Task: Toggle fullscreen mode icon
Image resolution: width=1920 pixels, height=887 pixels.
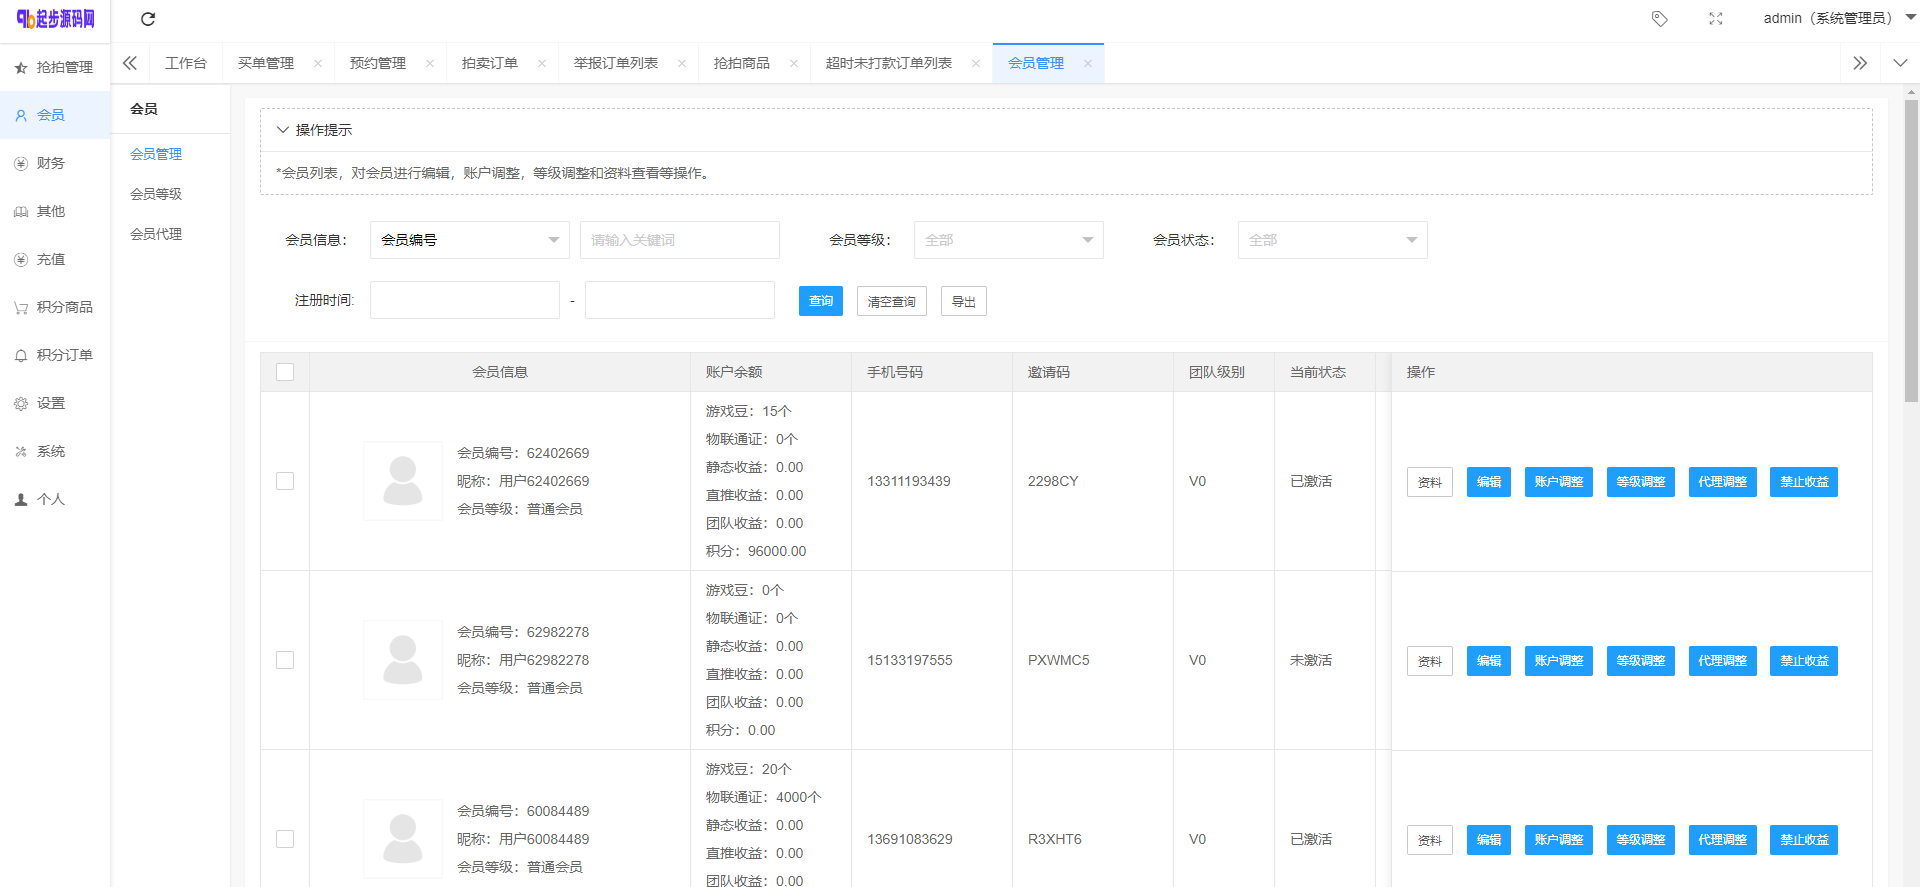Action: pos(1715,19)
